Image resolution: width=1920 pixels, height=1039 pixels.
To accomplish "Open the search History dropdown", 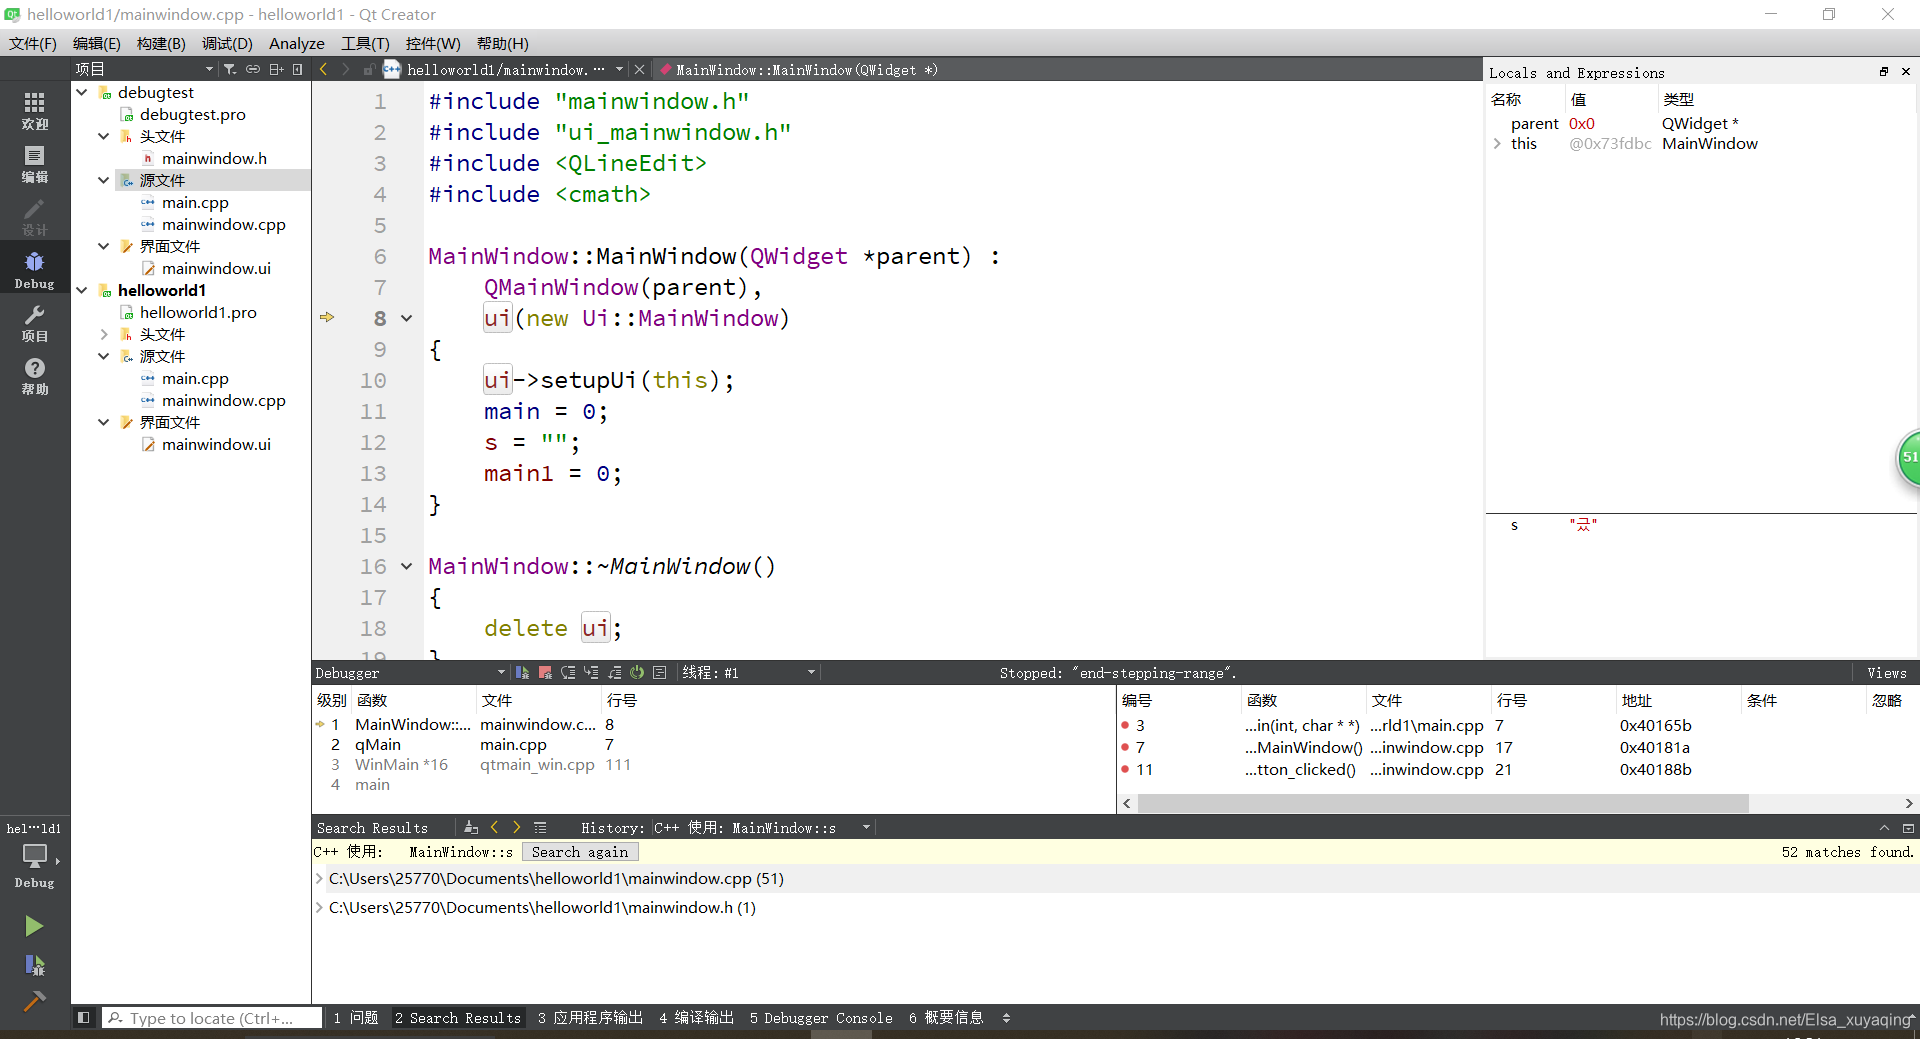I will [764, 827].
